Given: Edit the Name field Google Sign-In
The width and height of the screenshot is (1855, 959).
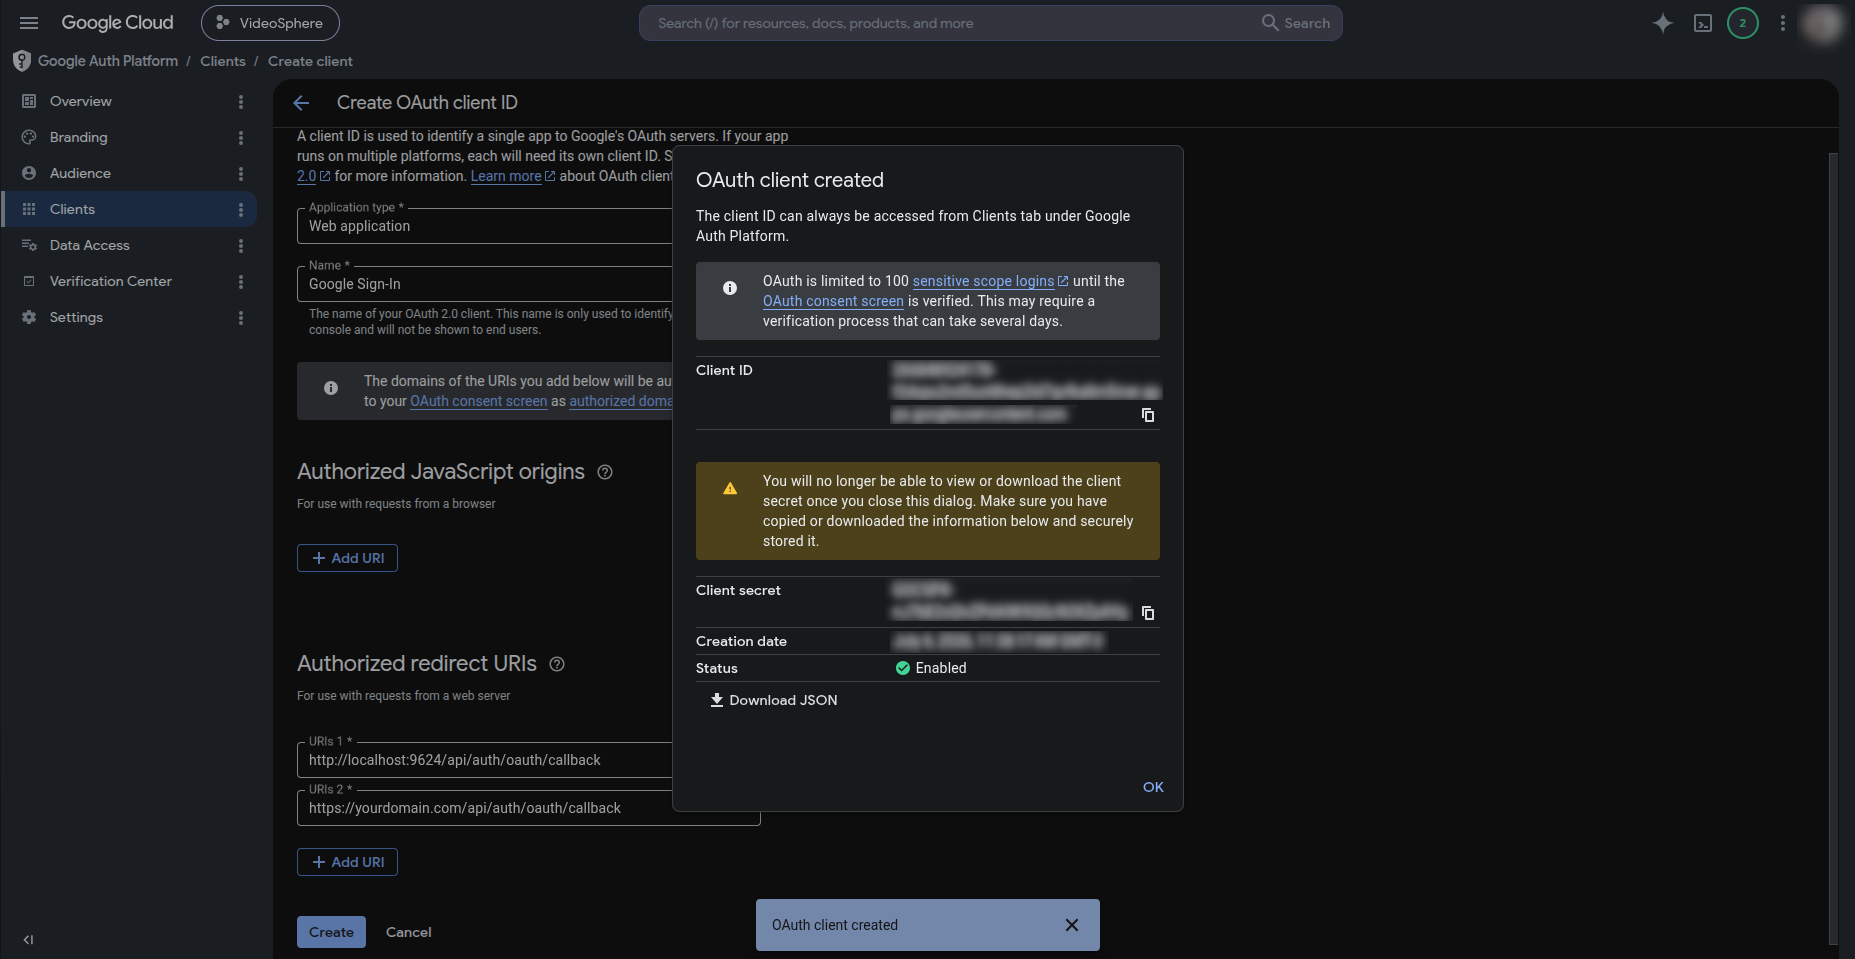Looking at the screenshot, I should (x=485, y=284).
